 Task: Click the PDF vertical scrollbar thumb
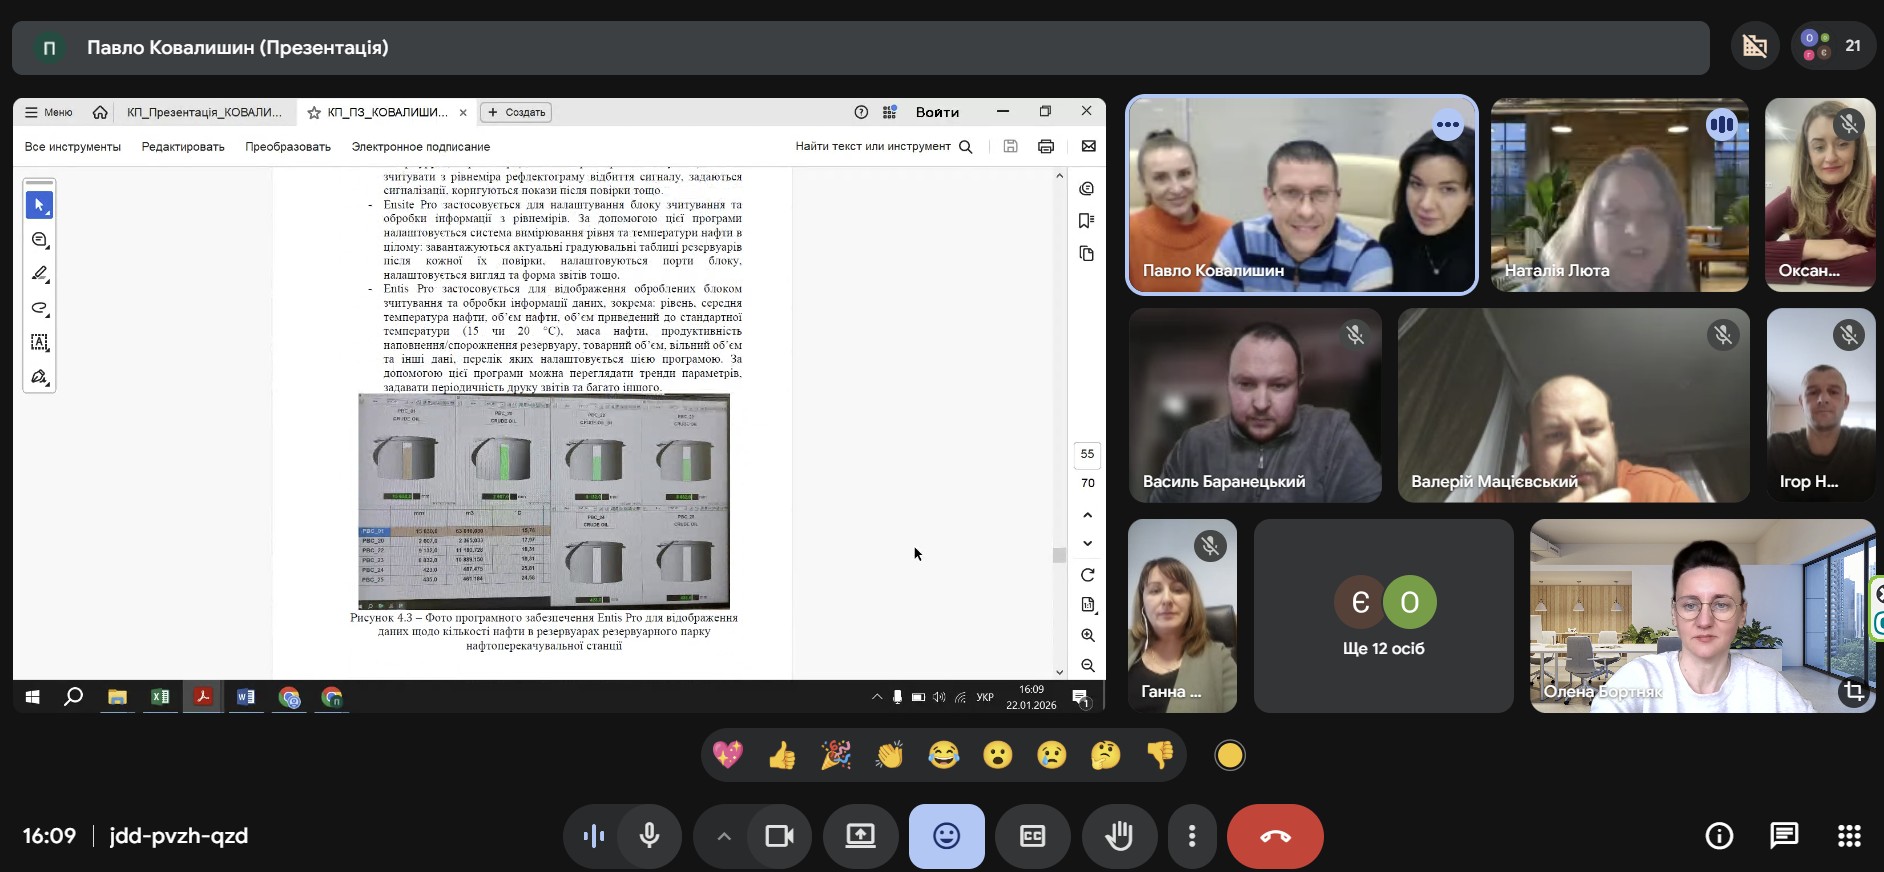[x=1059, y=555]
